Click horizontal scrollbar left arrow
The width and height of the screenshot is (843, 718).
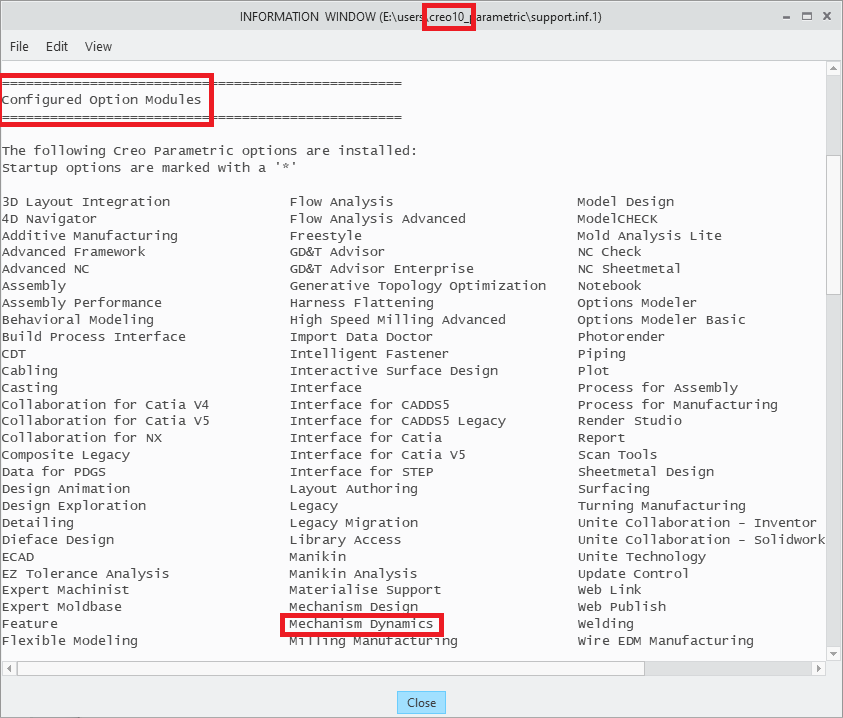coord(9,669)
